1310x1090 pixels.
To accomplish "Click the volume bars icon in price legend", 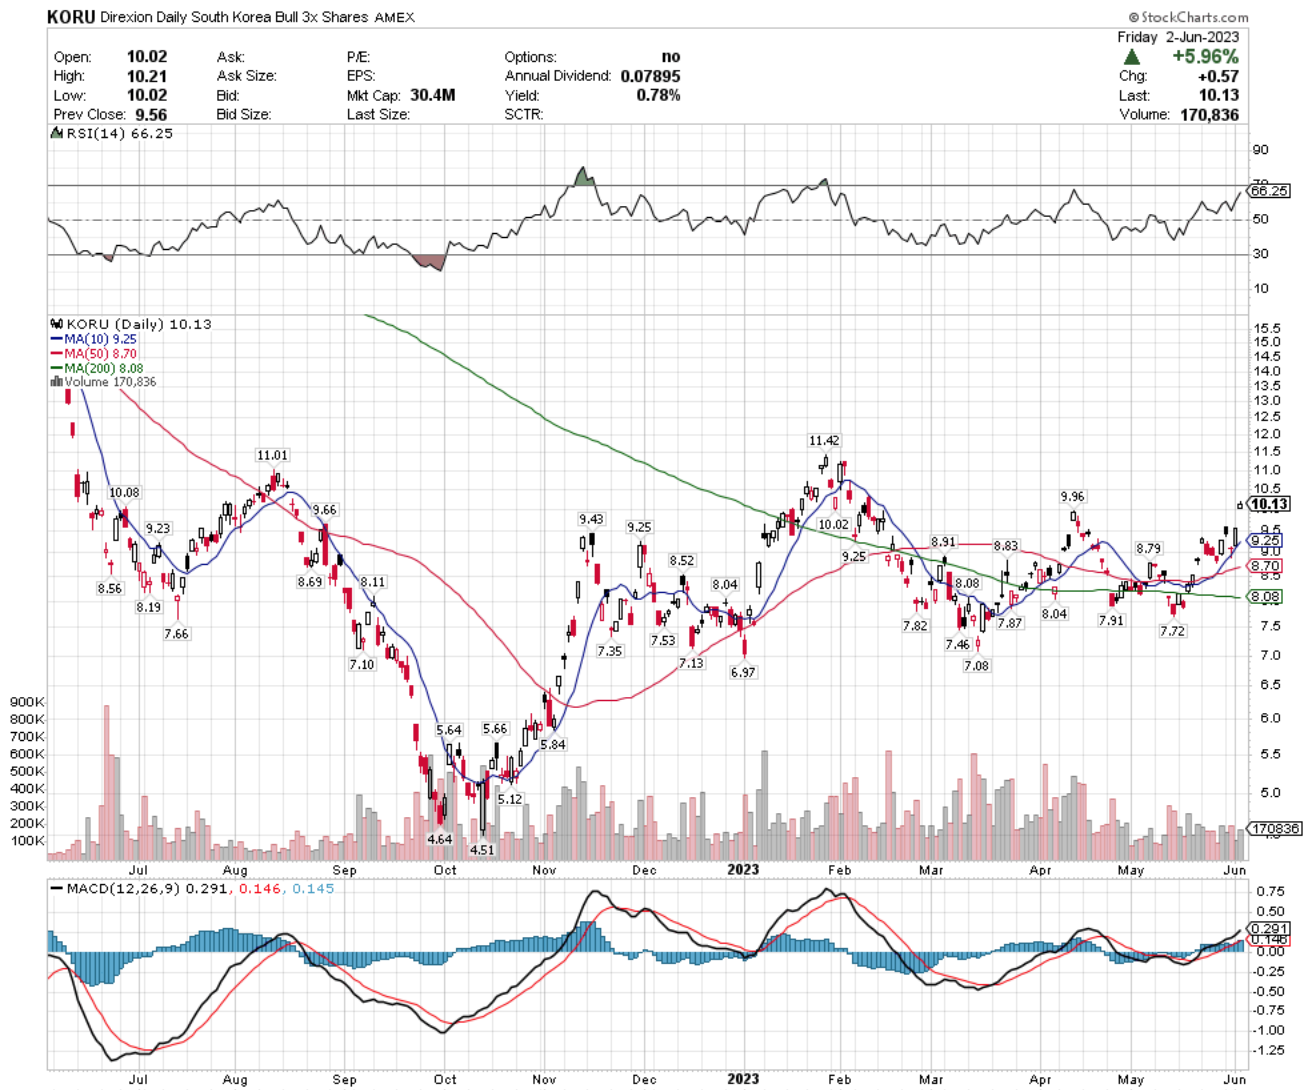I will pyautogui.click(x=57, y=382).
